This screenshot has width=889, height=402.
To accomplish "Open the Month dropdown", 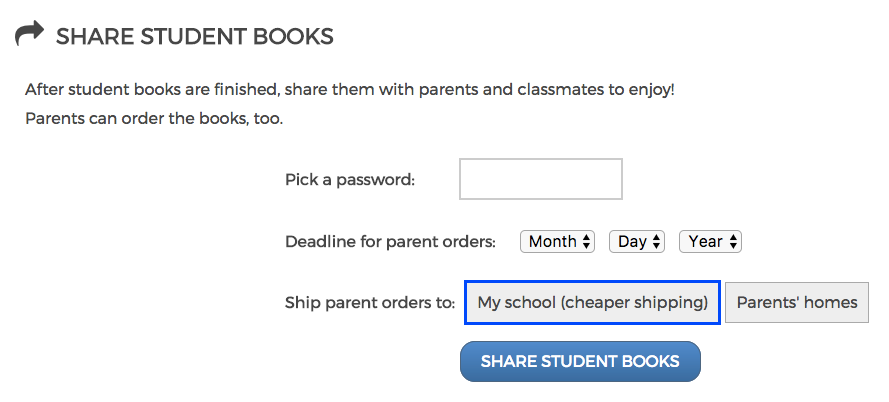I will (x=557, y=242).
